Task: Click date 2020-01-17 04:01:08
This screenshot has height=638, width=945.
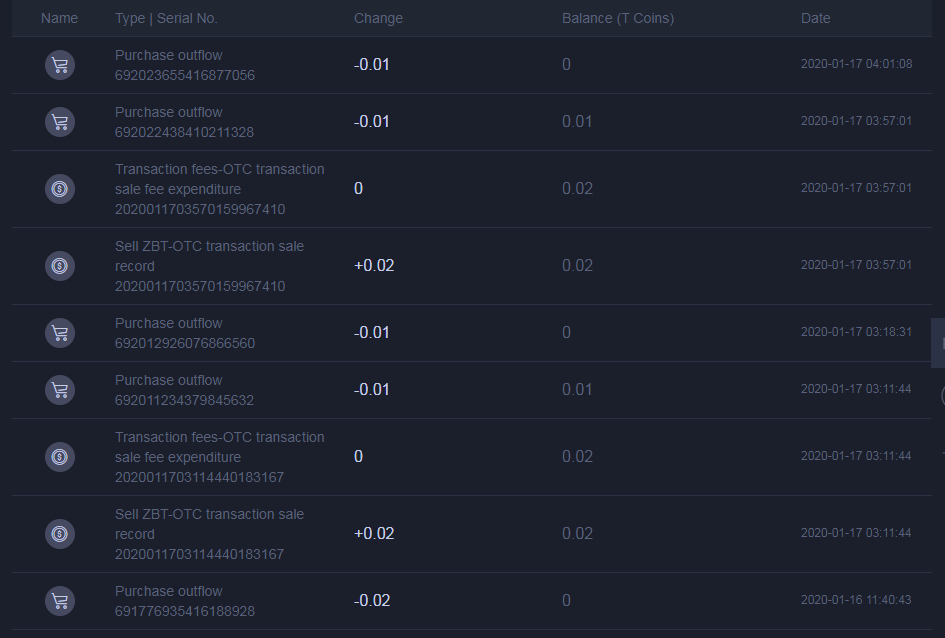Action: 856,64
